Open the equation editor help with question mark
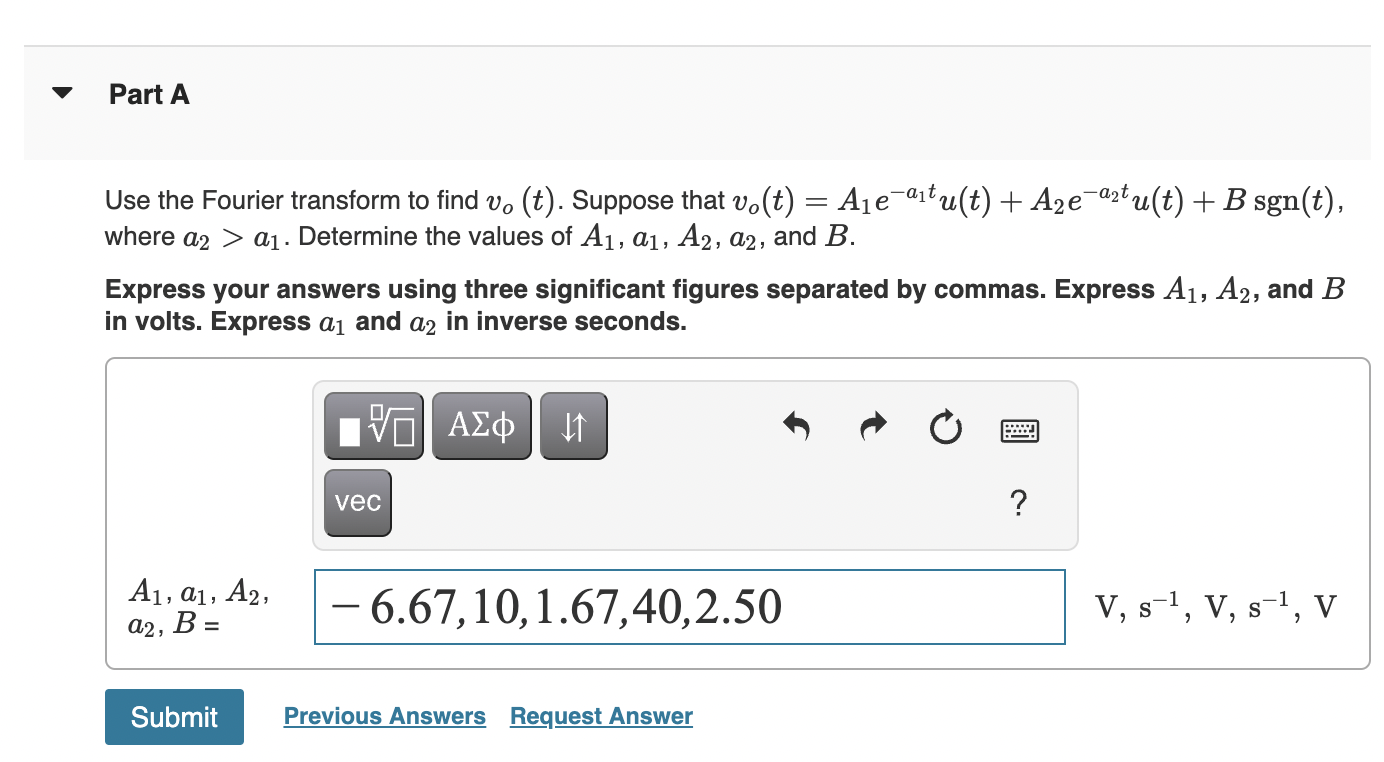 tap(1017, 504)
